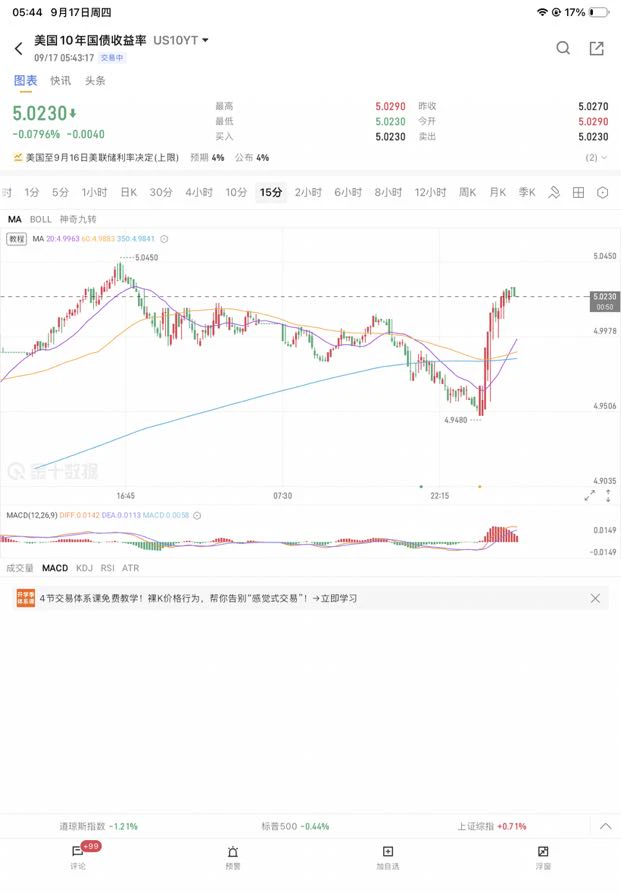621x894 pixels.
Task: Tap the vertical stretch arrows icon
Action: (x=608, y=496)
